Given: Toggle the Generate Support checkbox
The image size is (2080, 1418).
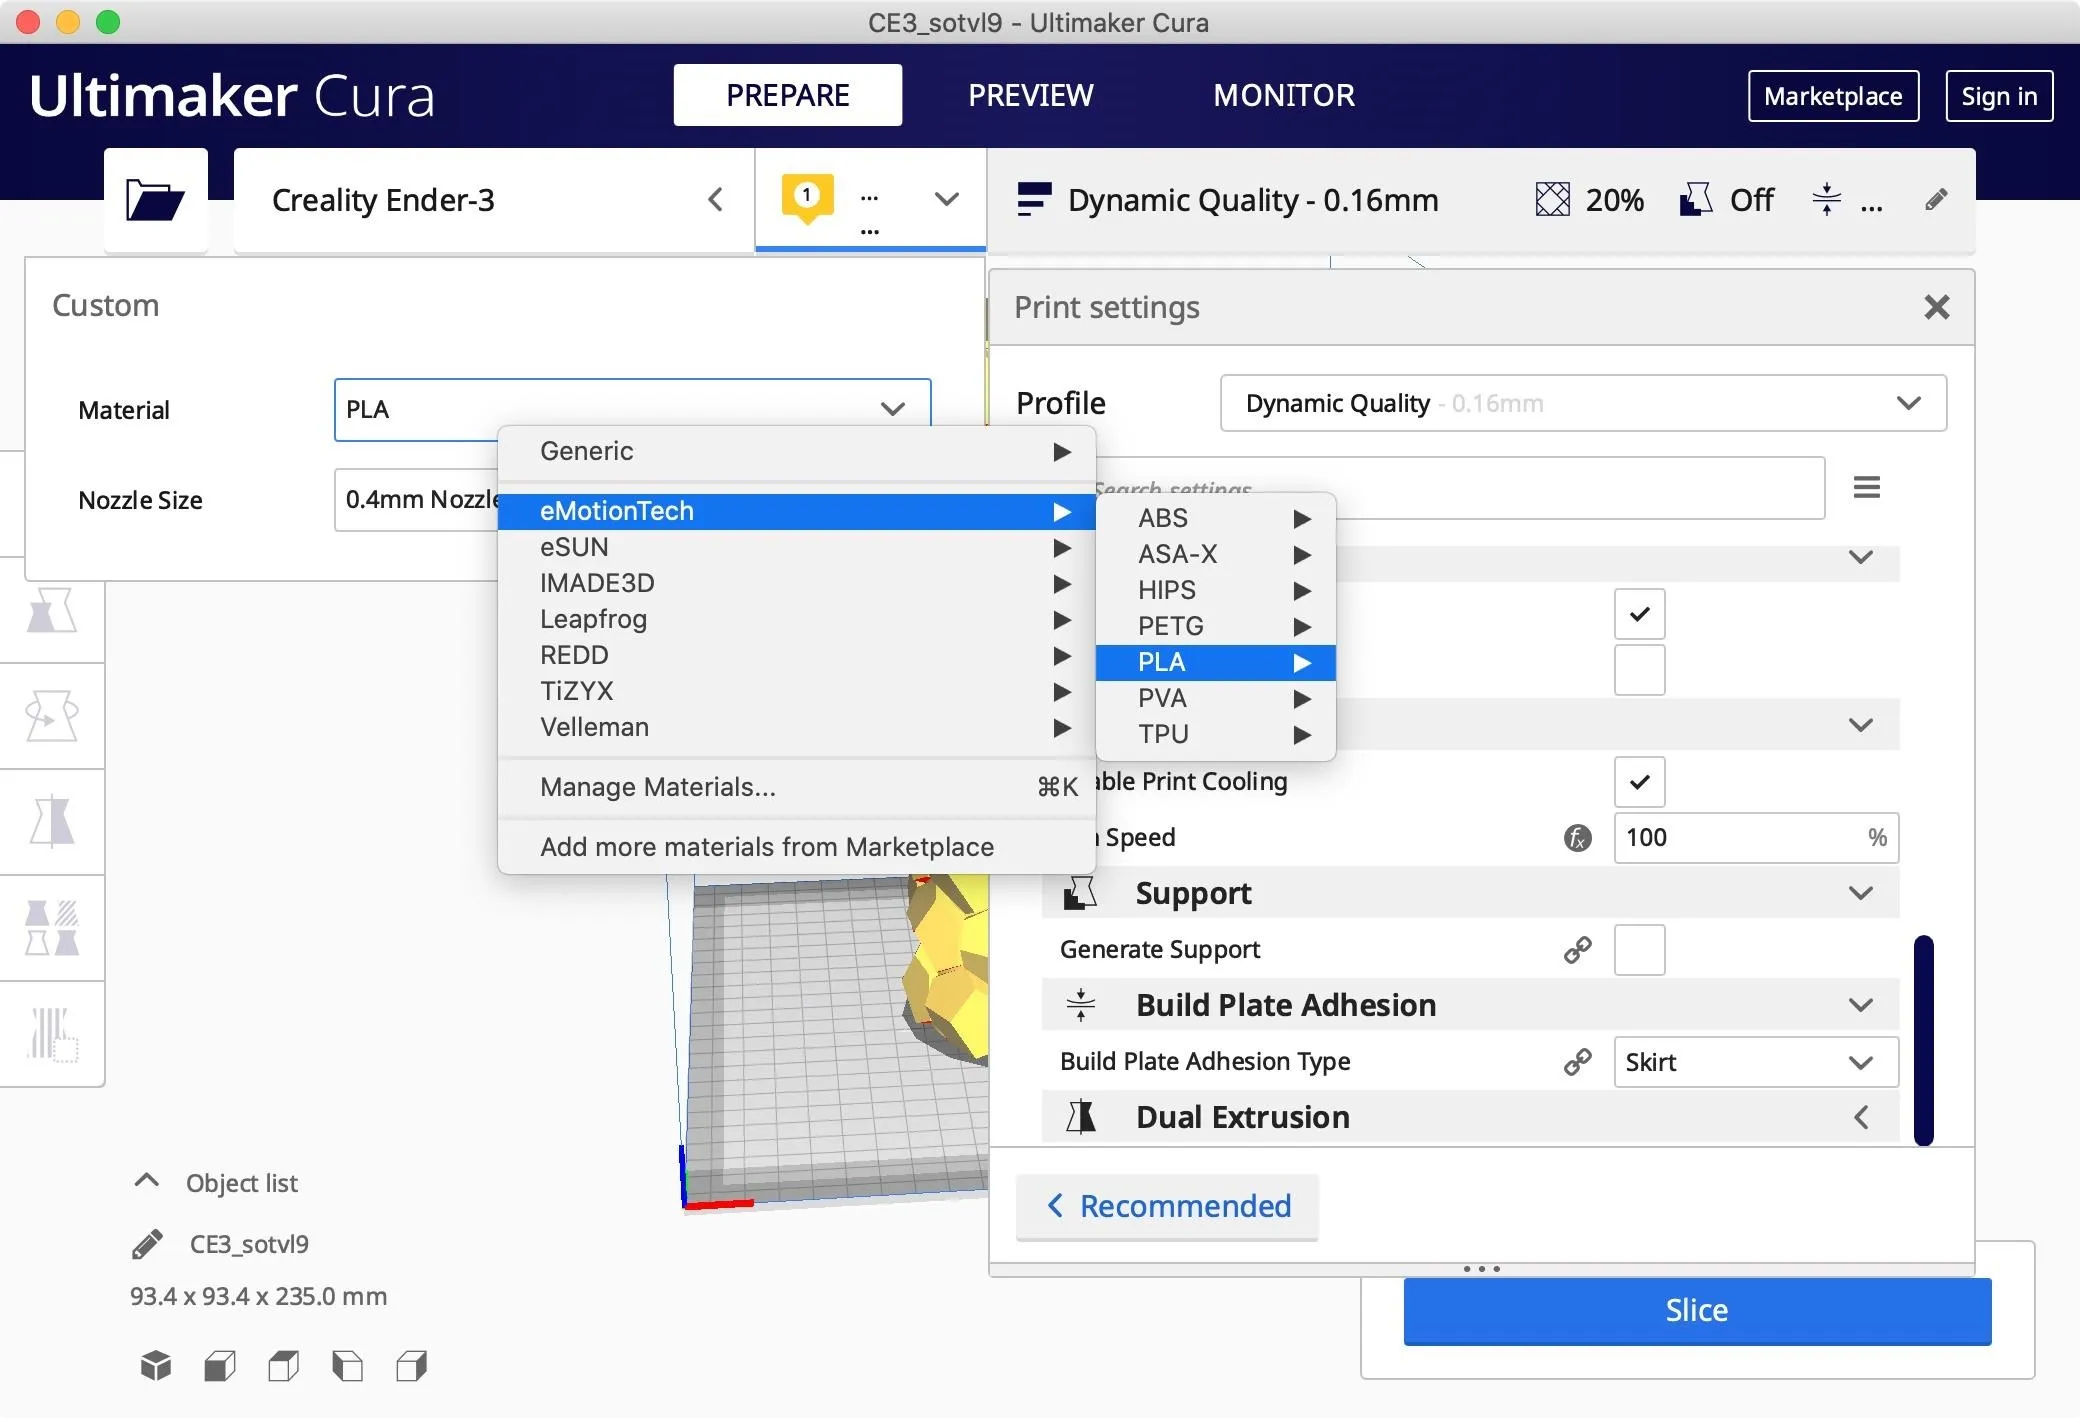Looking at the screenshot, I should (1639, 950).
